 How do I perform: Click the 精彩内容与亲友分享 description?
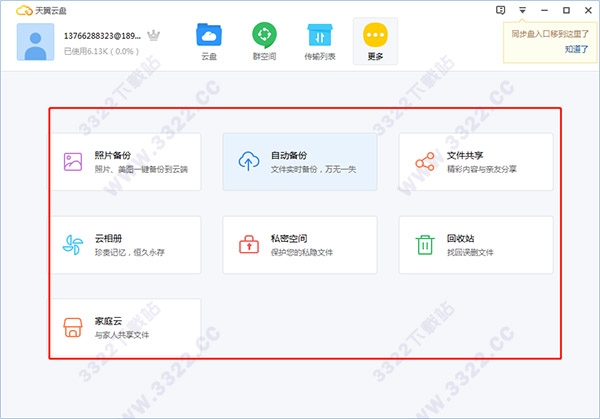(482, 169)
